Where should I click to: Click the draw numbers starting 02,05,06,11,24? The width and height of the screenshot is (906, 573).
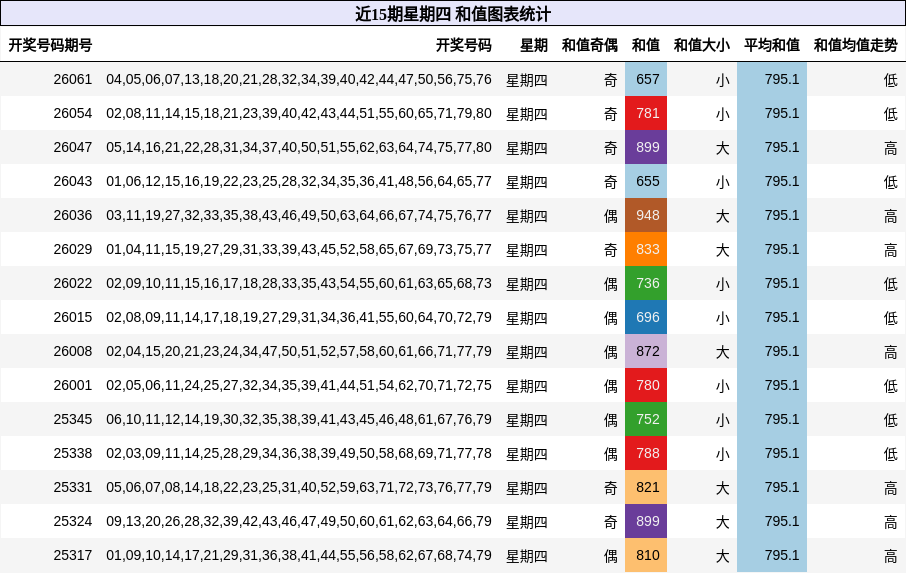pos(299,385)
